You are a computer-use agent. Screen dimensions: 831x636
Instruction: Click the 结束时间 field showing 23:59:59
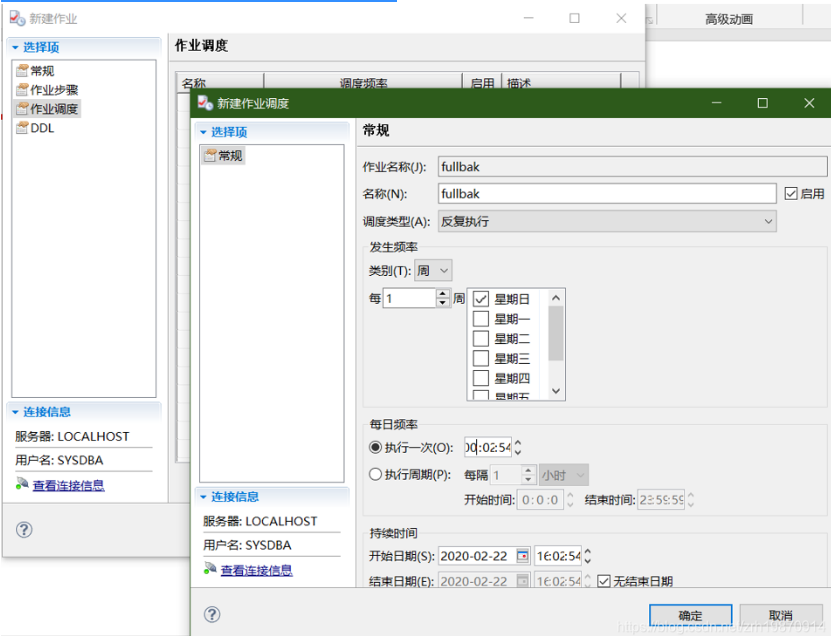click(661, 499)
